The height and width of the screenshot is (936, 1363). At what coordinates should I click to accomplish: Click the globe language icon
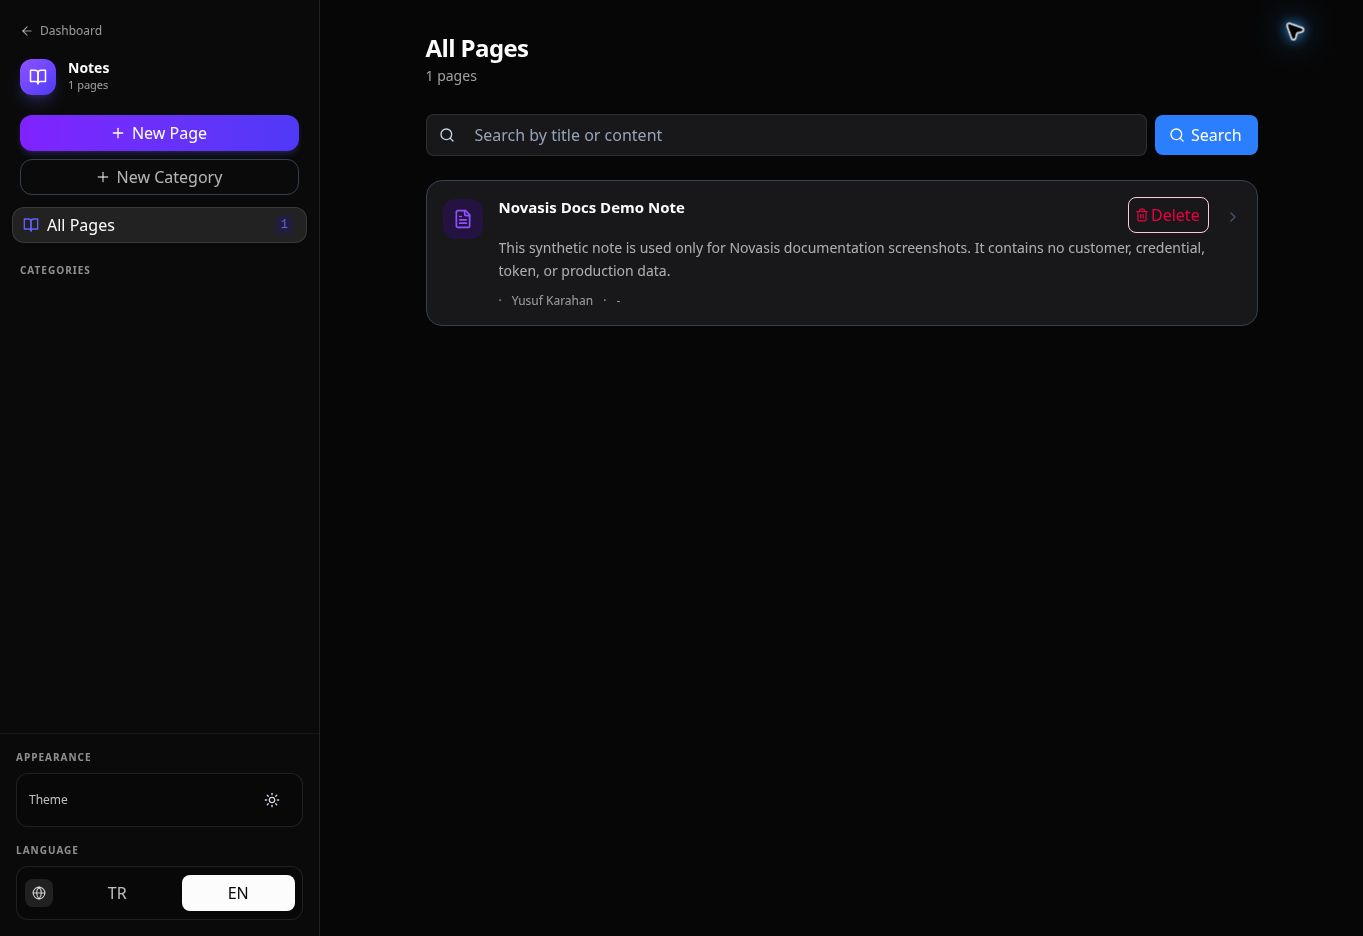39,893
